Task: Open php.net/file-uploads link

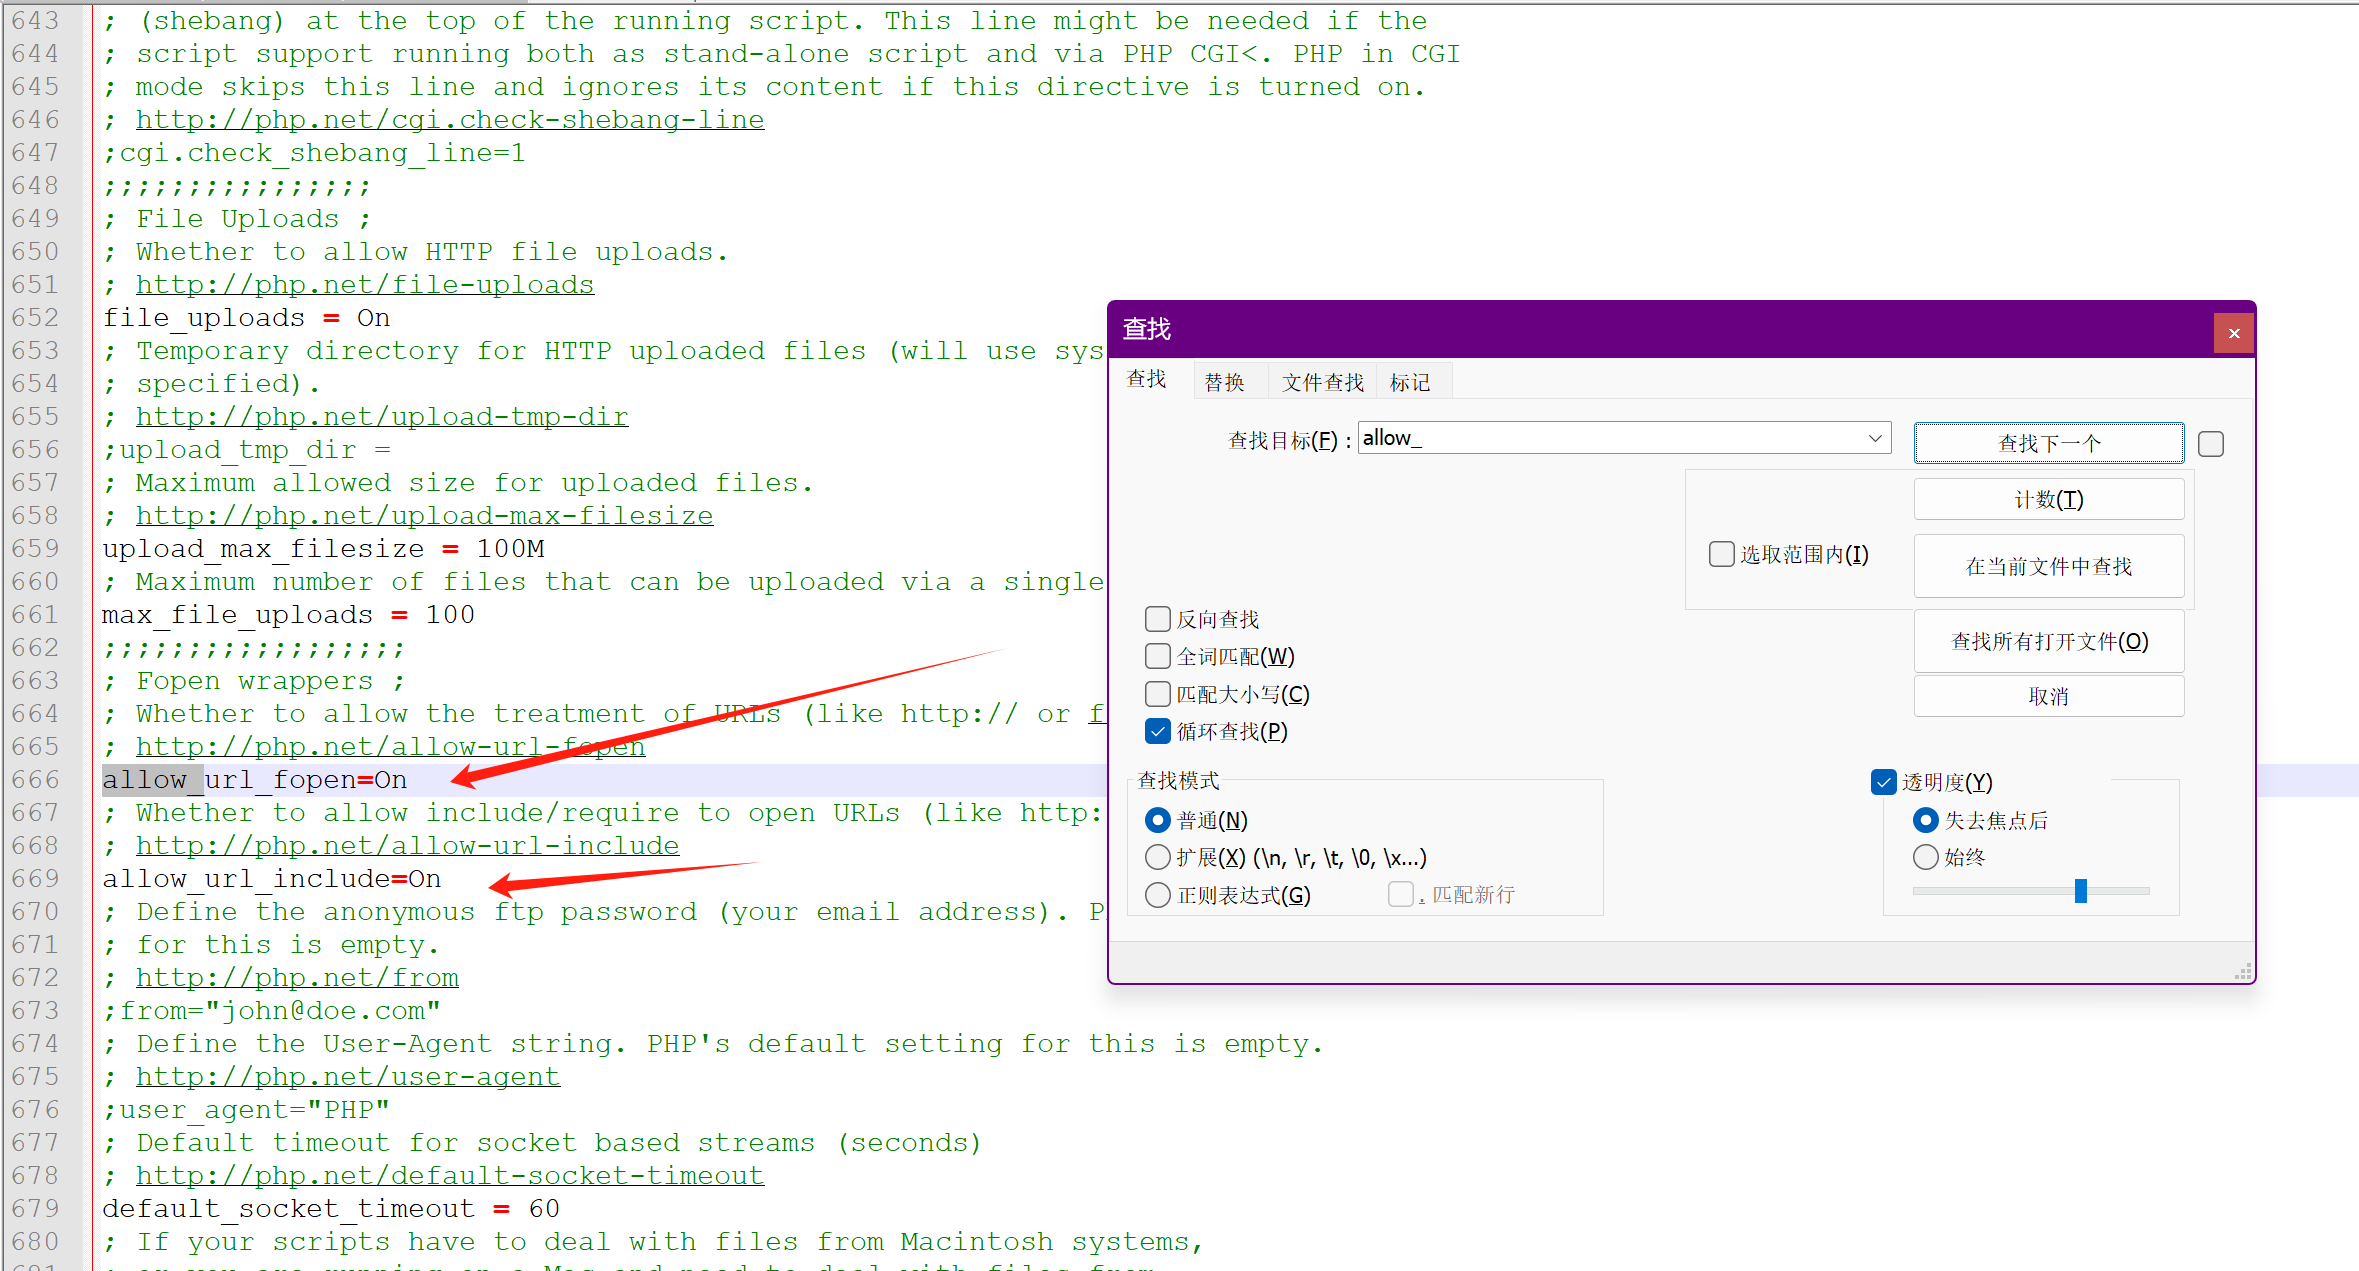Action: 365,285
